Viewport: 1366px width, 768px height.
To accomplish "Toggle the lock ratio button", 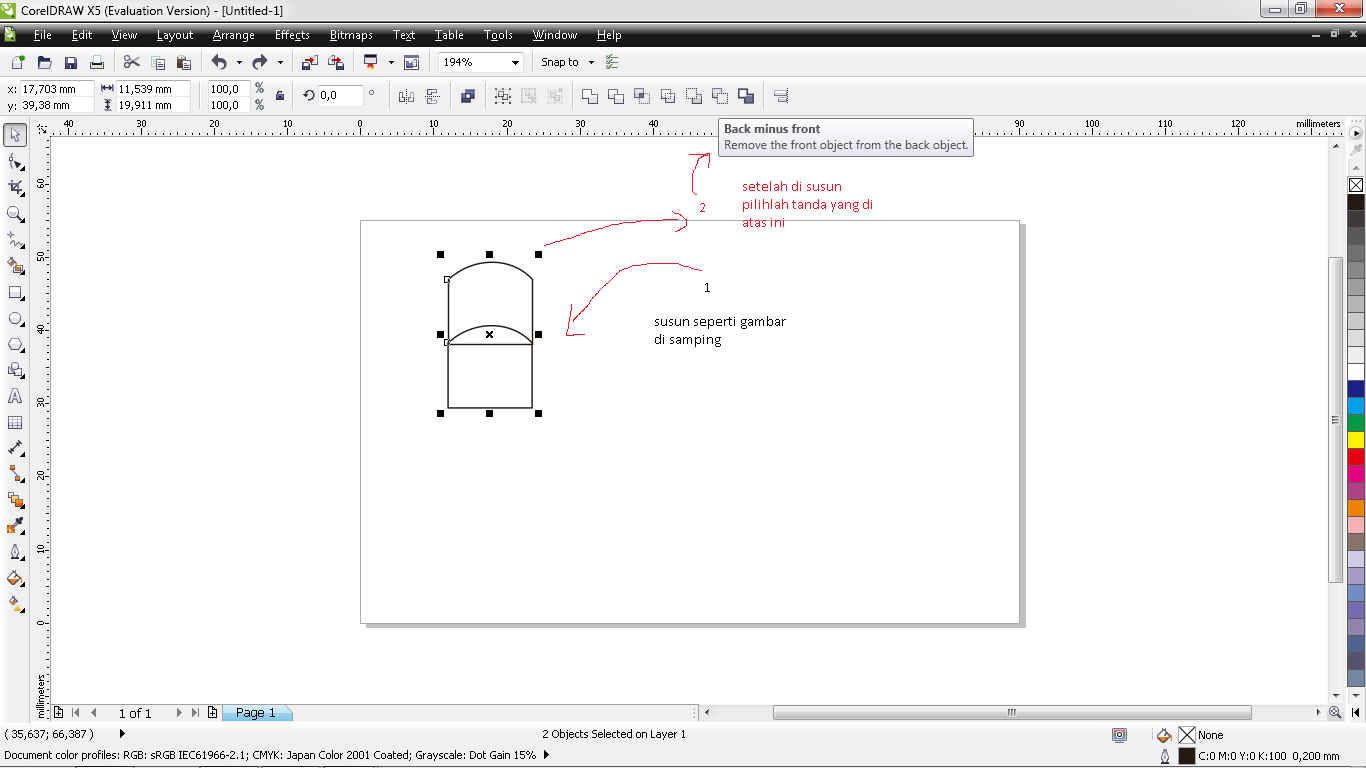I will tap(280, 96).
